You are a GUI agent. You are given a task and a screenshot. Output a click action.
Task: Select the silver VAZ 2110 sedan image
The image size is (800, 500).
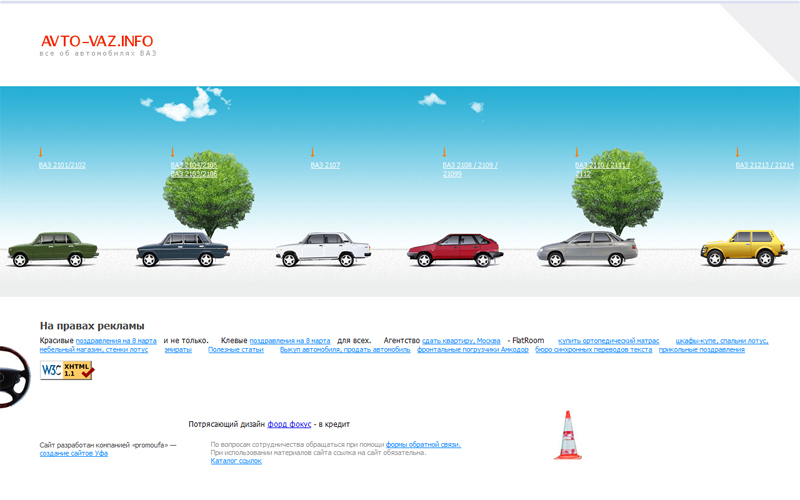coord(588,249)
